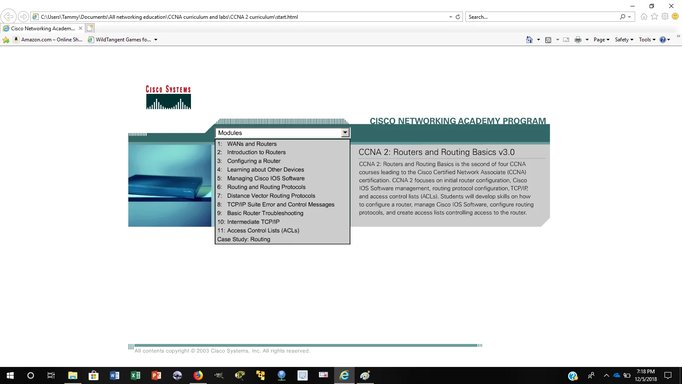Click the smiley feedback icon
The image size is (682, 384).
coord(675,17)
